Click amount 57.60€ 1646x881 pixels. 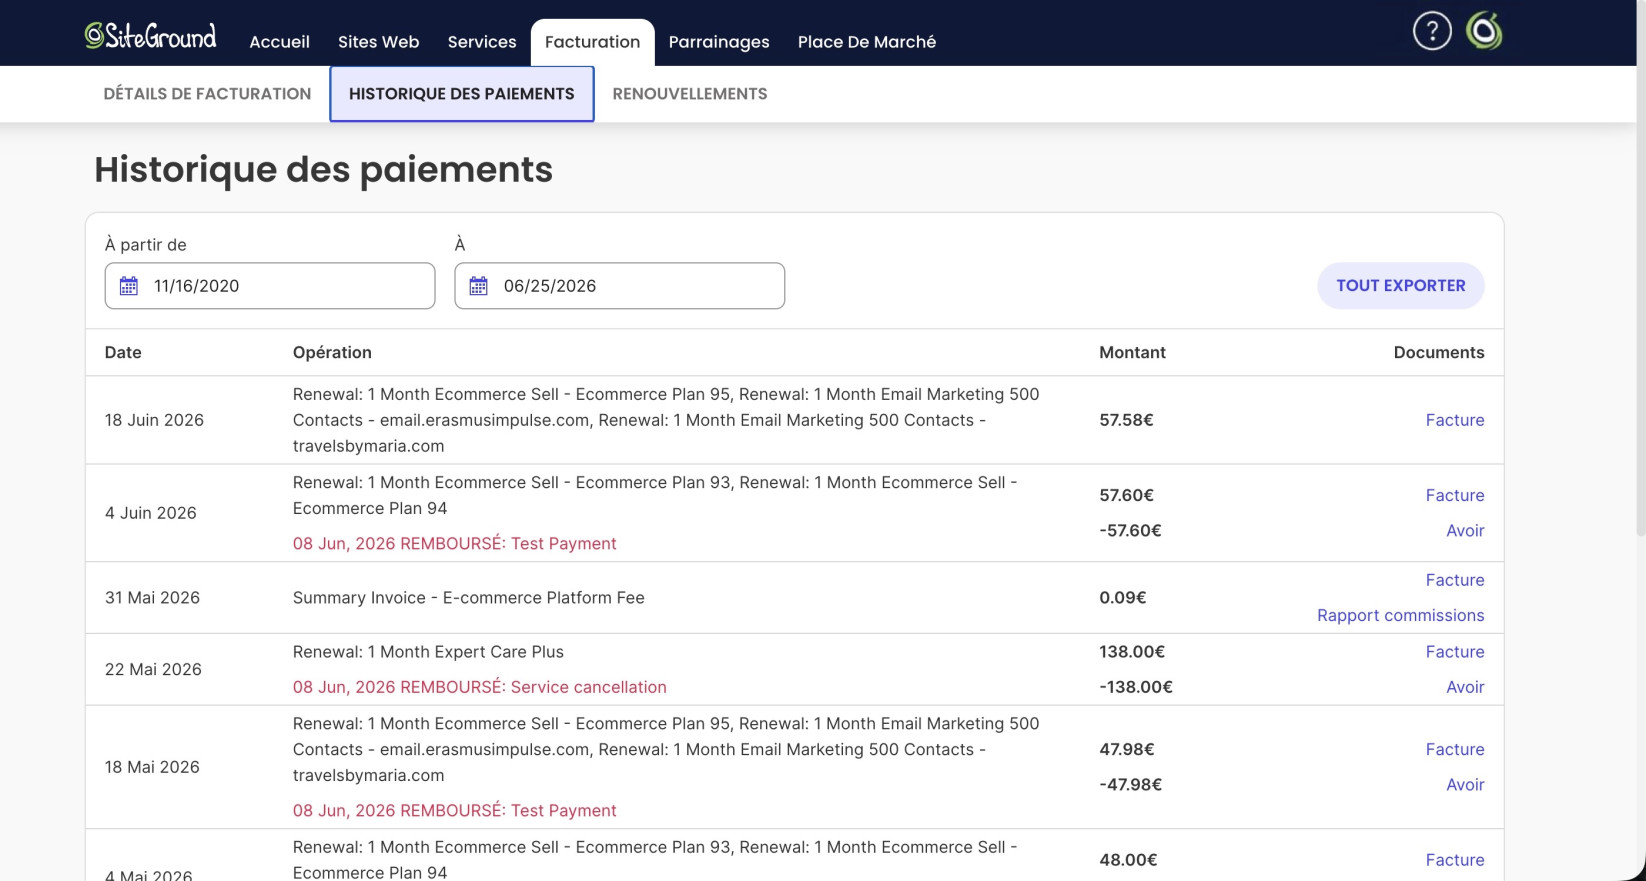pyautogui.click(x=1126, y=495)
